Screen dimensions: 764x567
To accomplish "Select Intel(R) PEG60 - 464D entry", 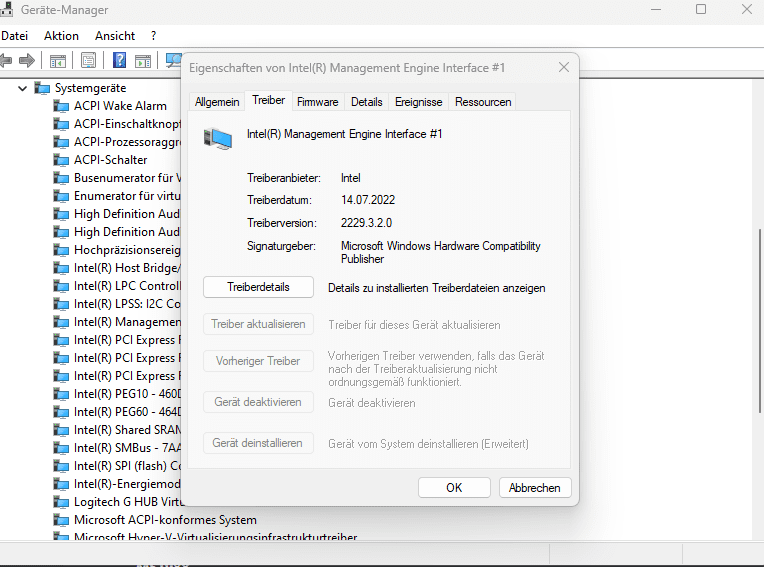I will point(127,412).
